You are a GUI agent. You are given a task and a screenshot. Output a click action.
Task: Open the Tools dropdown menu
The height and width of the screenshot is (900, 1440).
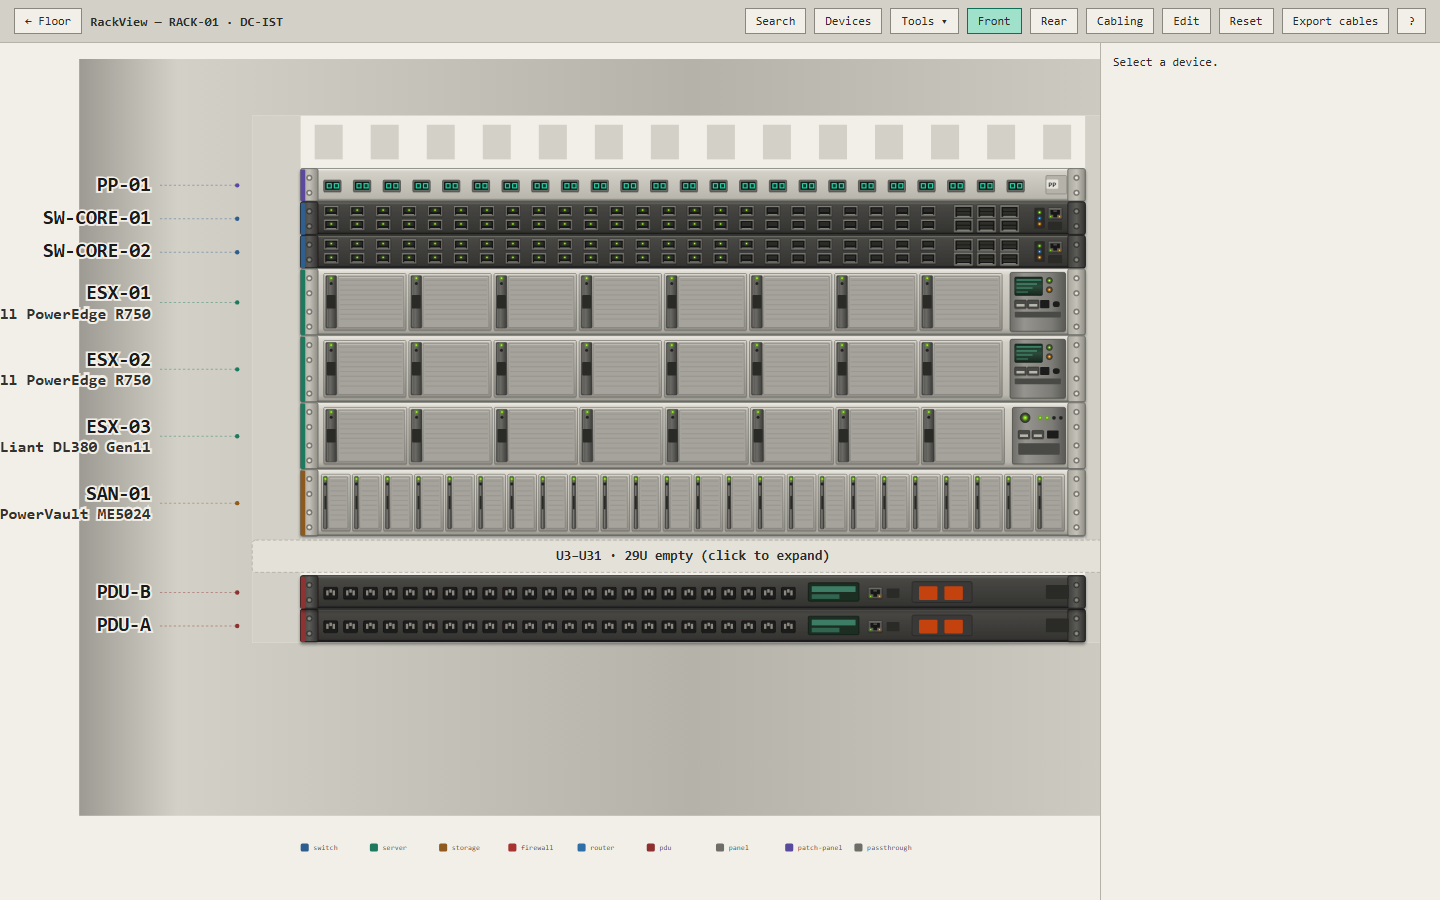tap(924, 21)
